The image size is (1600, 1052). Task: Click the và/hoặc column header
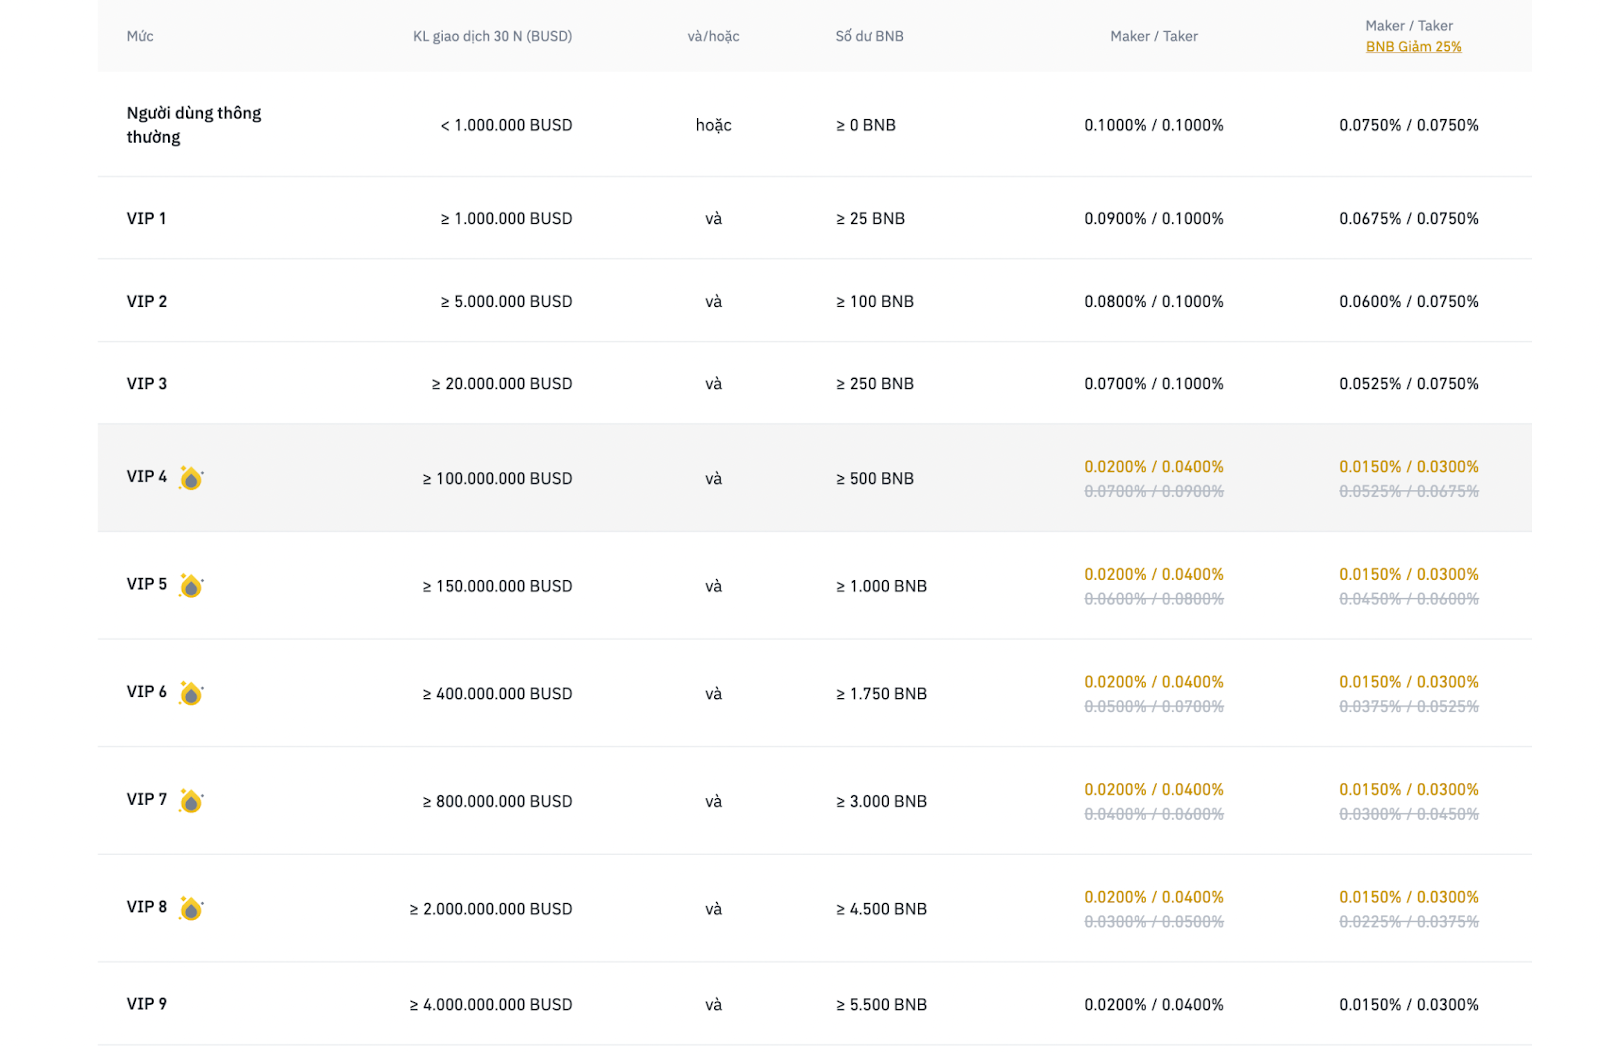713,36
